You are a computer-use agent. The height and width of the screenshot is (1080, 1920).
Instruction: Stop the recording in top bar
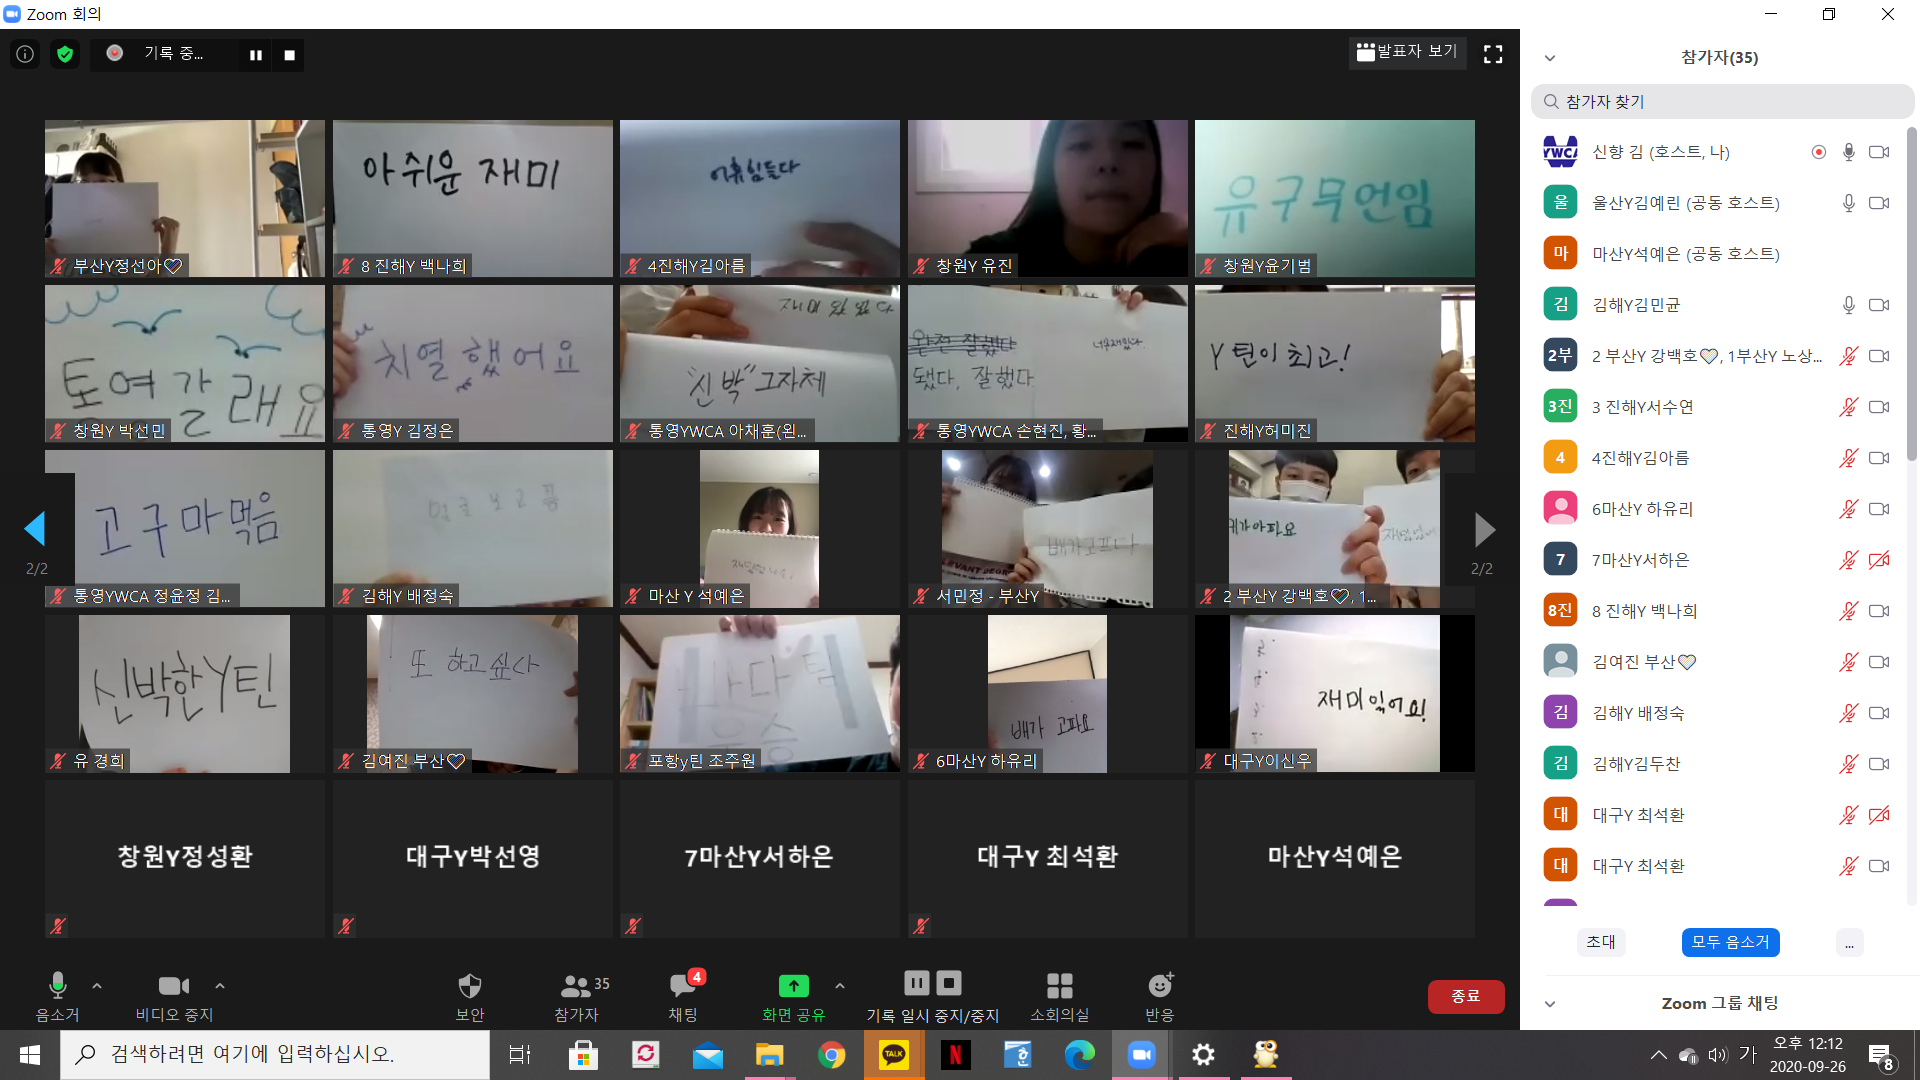(289, 55)
